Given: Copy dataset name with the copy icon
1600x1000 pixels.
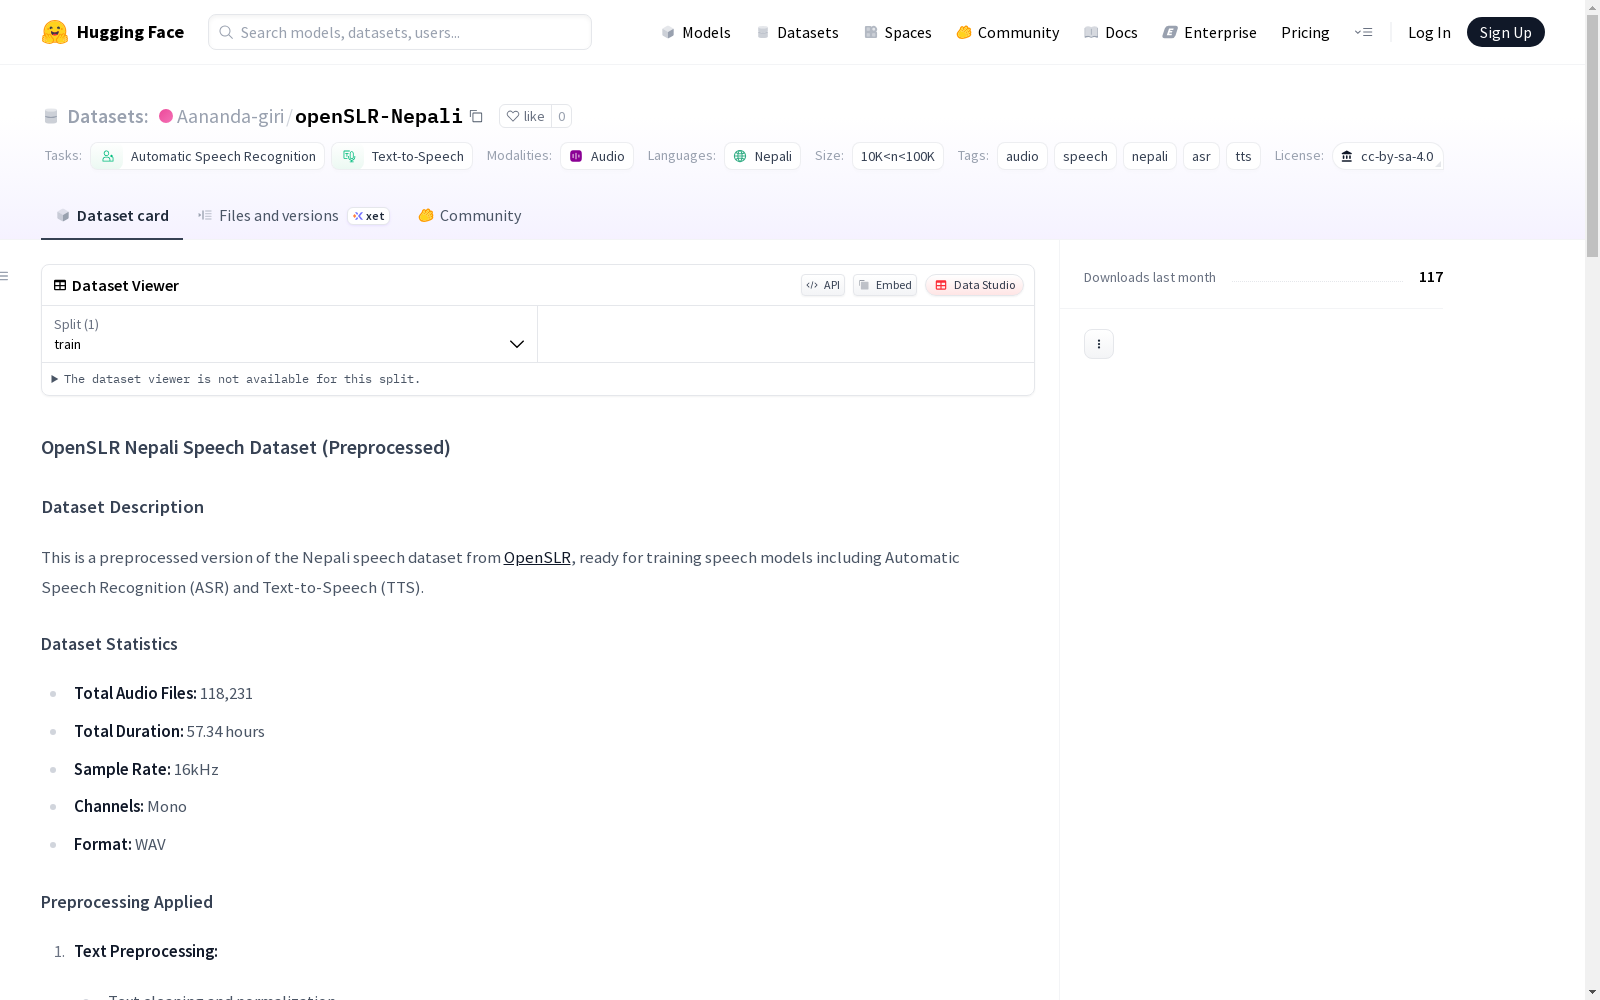Looking at the screenshot, I should 477,117.
